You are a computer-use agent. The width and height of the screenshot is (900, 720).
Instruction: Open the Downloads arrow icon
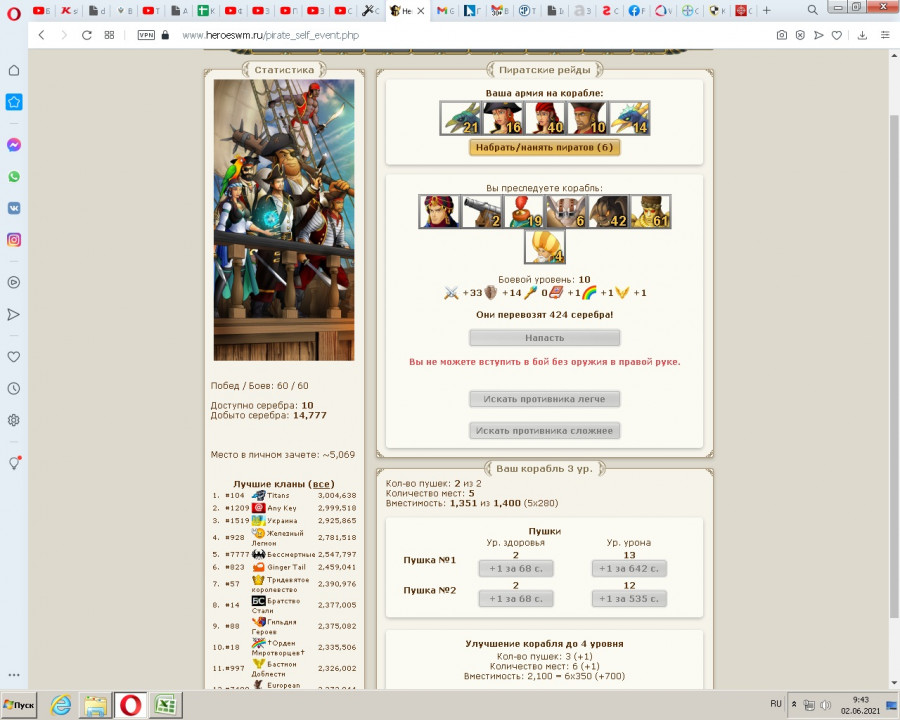tap(862, 35)
